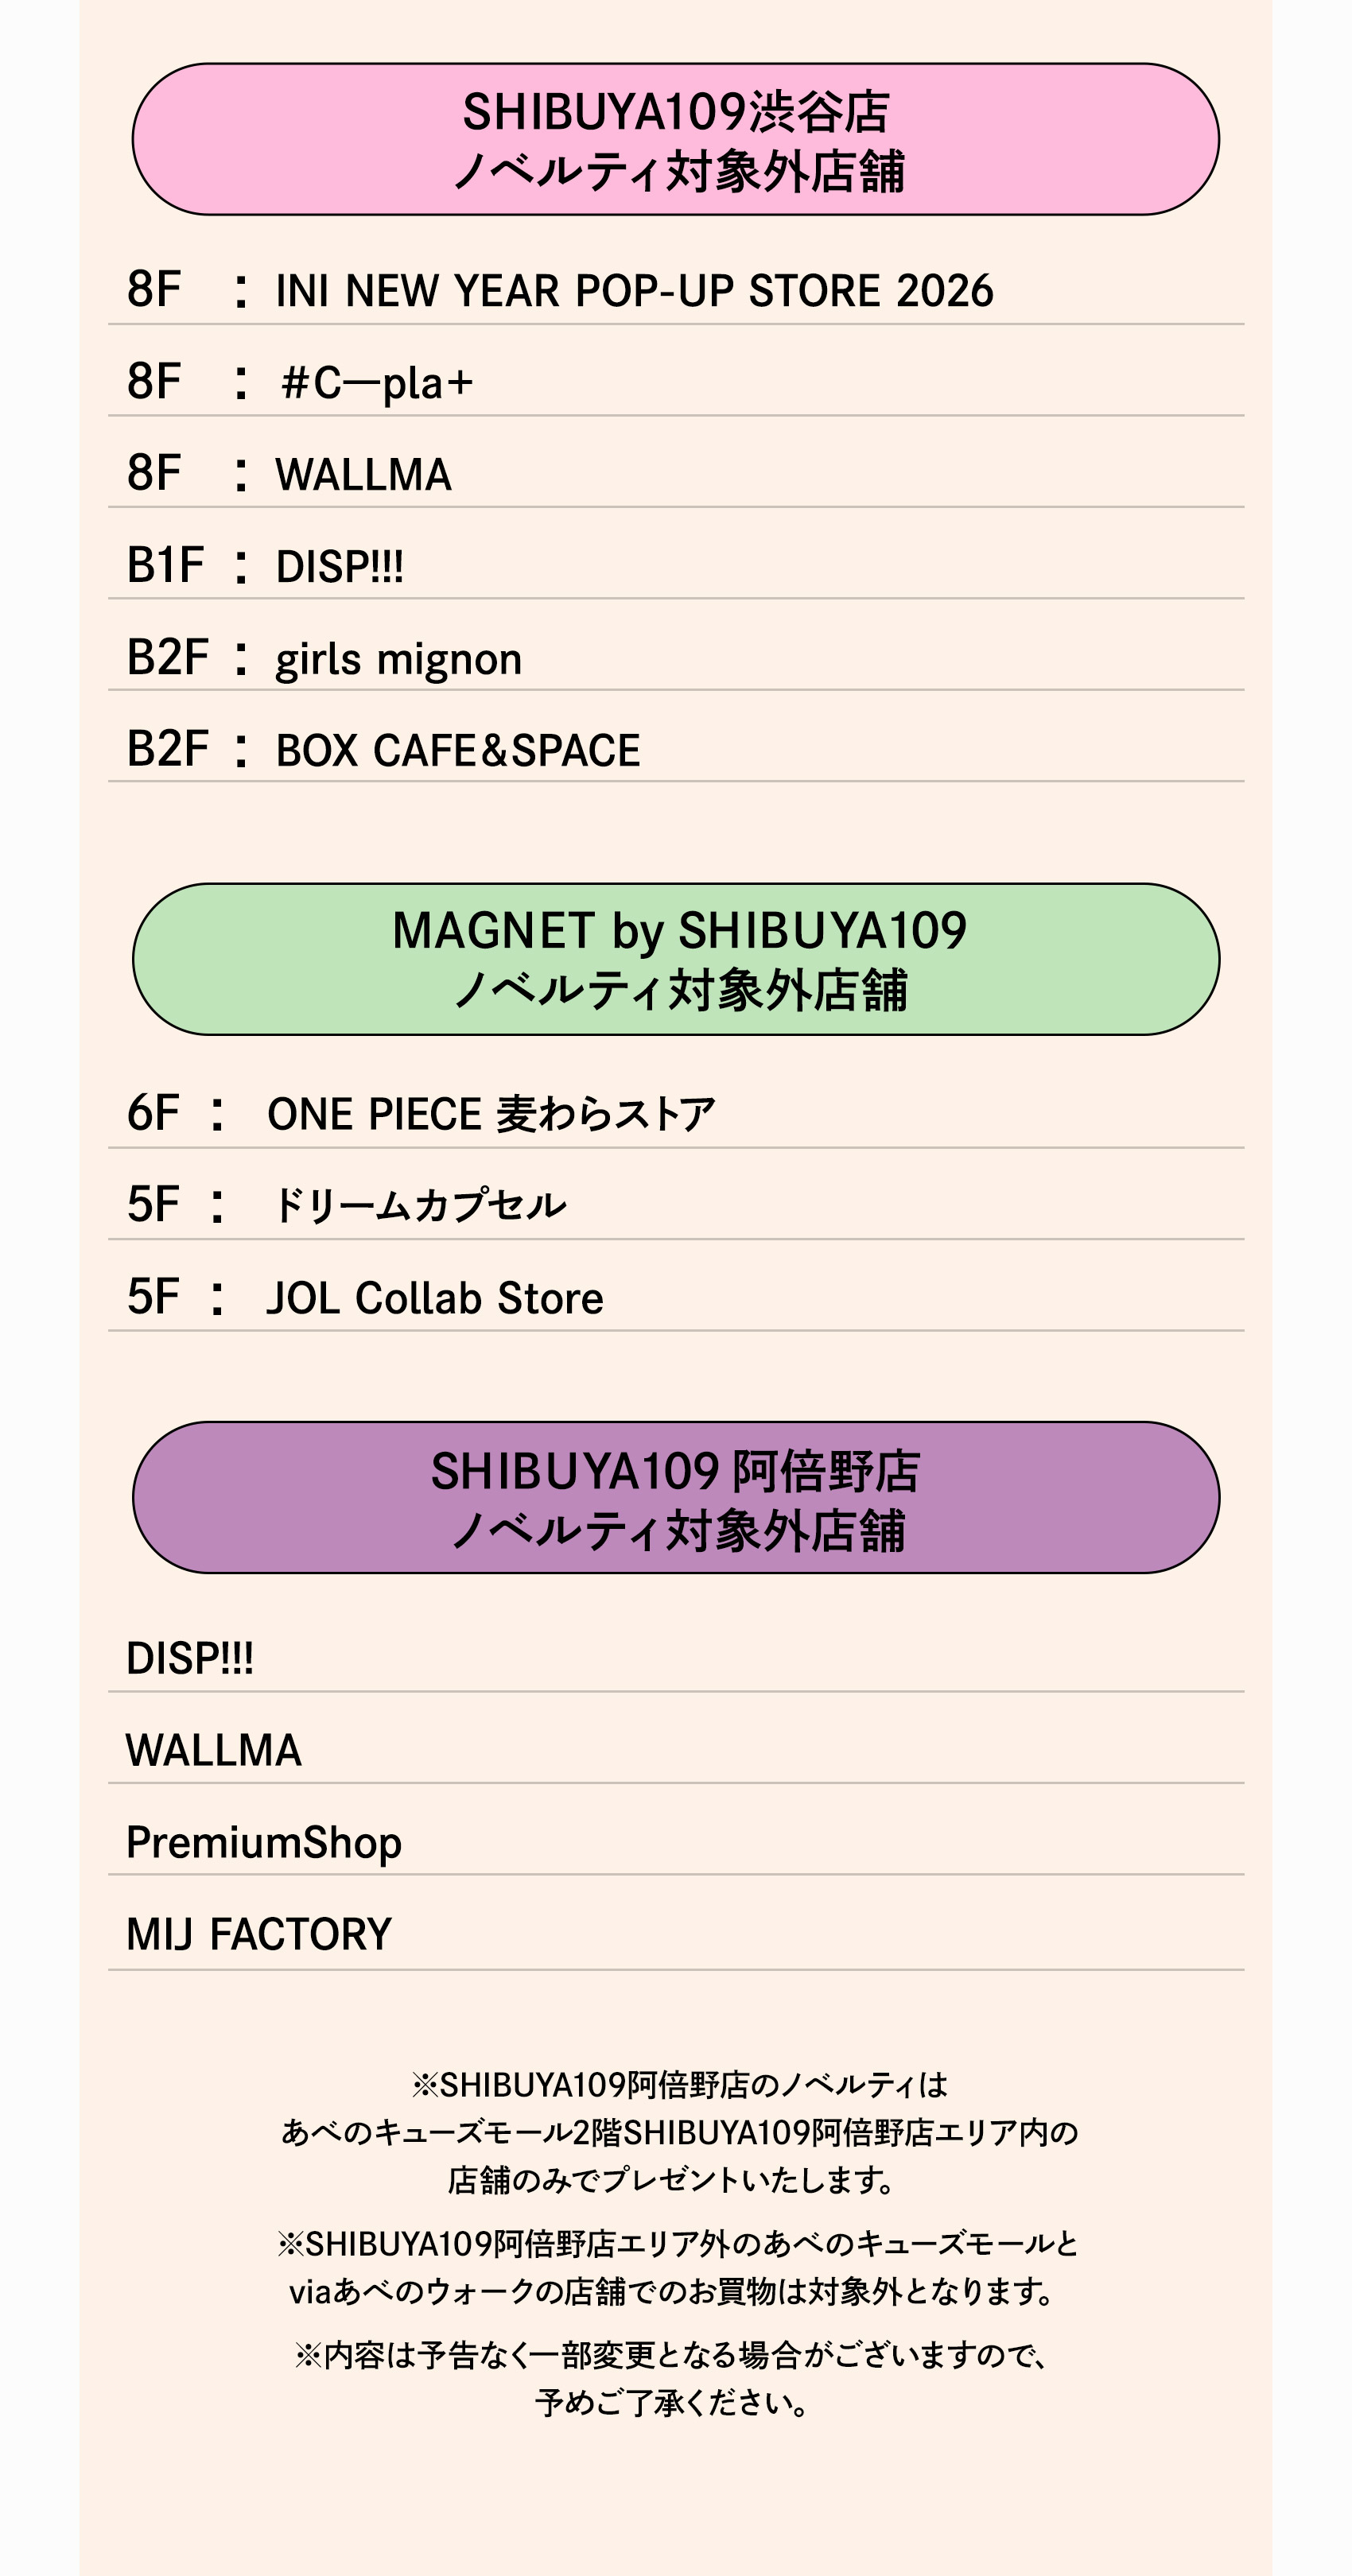Click the MIJ FACTORY entry
The width and height of the screenshot is (1352, 2576).
(259, 1934)
